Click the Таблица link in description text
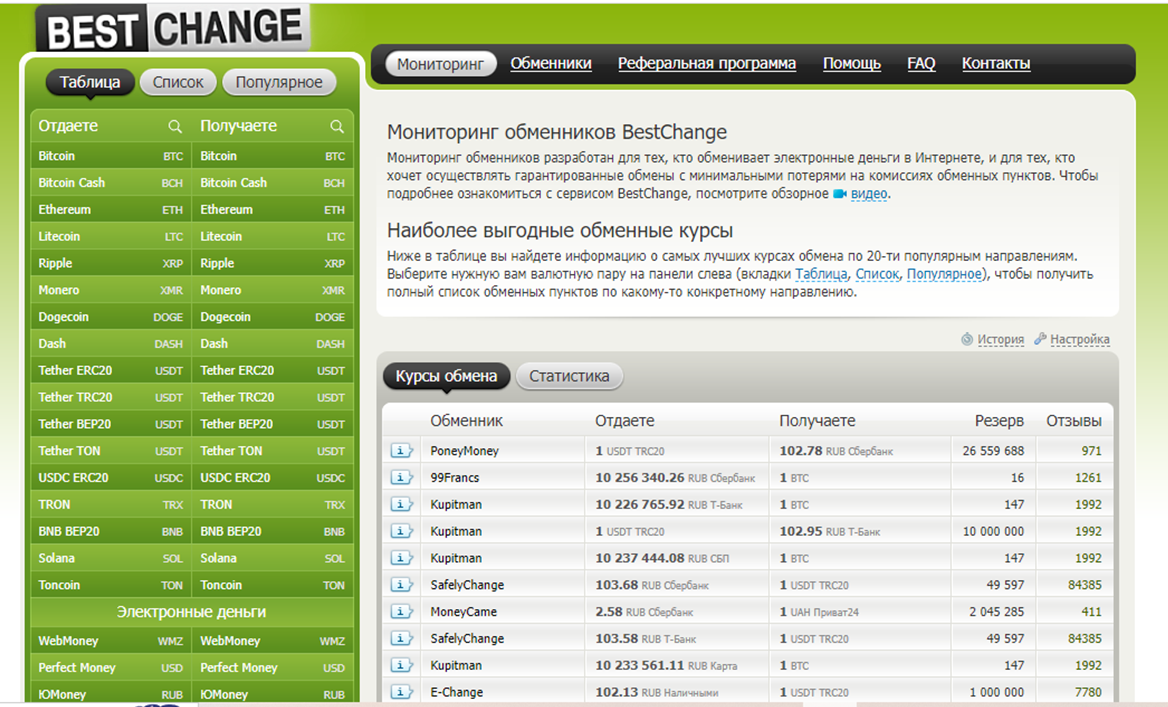The height and width of the screenshot is (707, 1168). tap(821, 274)
